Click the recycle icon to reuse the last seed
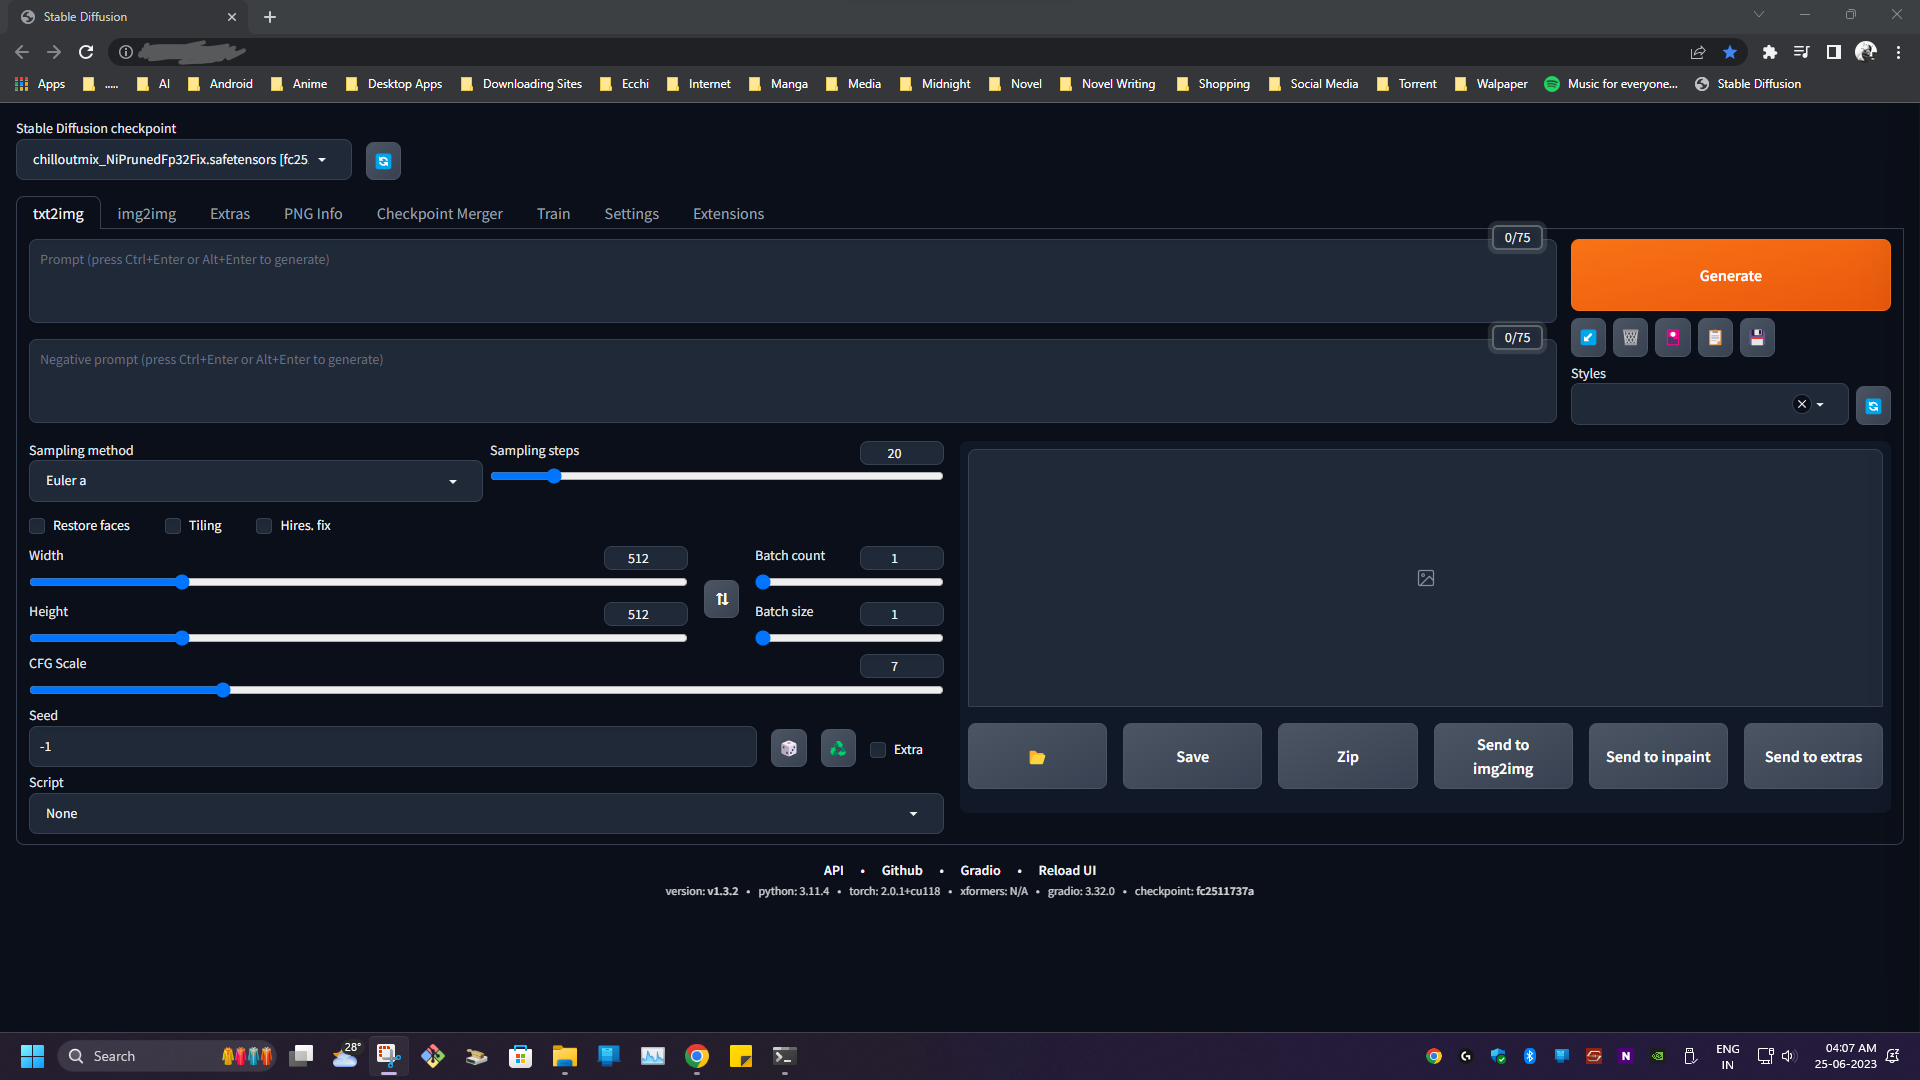This screenshot has width=1920, height=1080. tap(837, 747)
